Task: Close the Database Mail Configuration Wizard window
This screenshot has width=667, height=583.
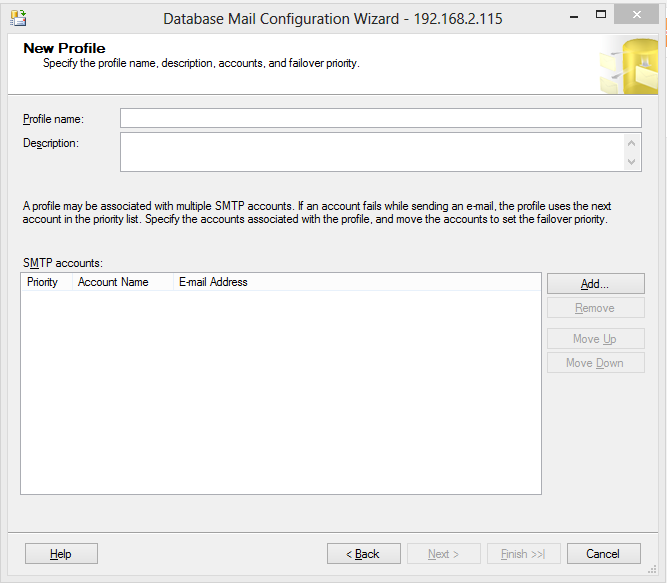Action: [636, 15]
